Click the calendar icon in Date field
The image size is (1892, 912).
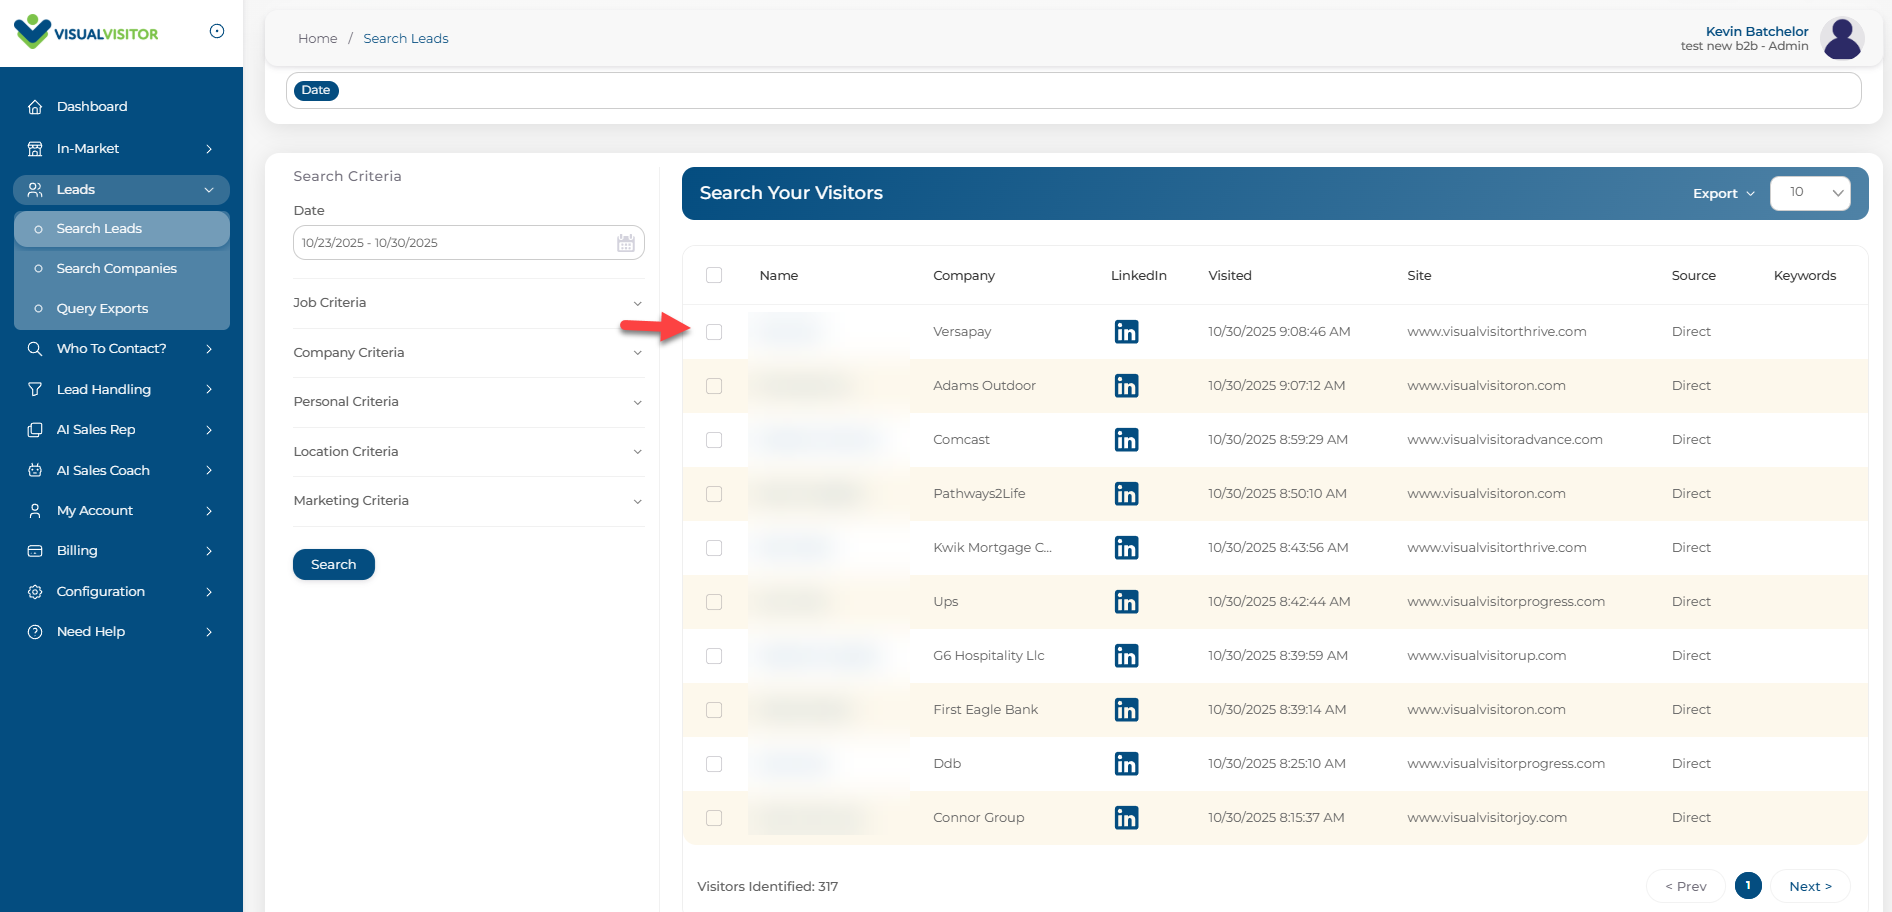point(626,243)
